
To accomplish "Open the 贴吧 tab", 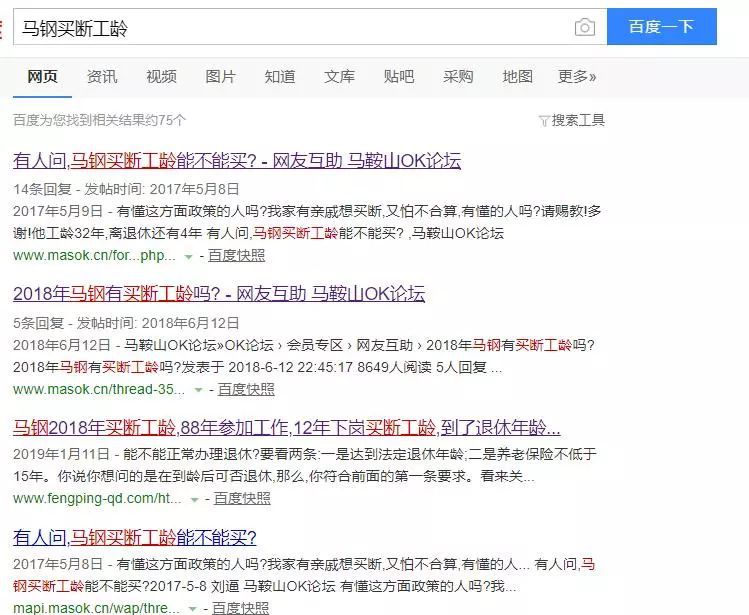I will (399, 76).
